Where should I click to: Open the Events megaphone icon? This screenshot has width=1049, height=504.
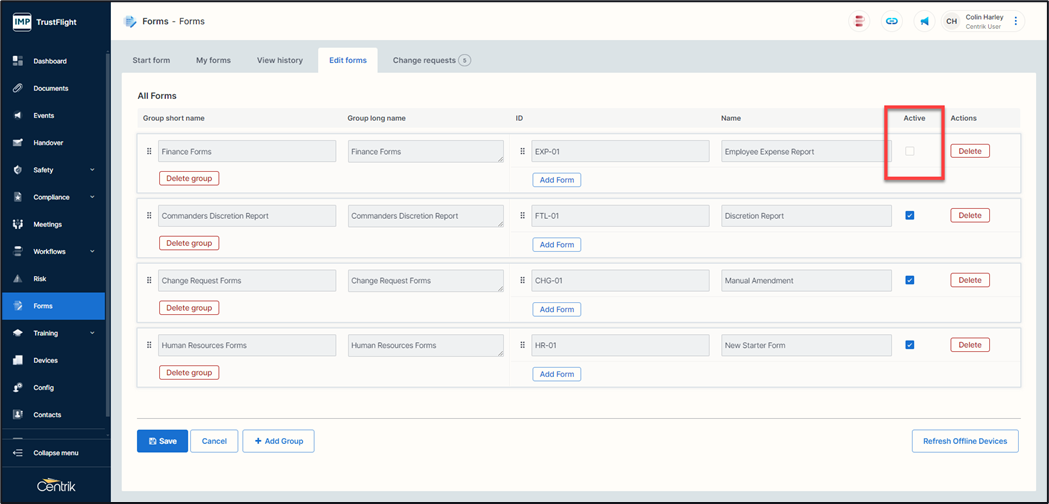tap(17, 116)
